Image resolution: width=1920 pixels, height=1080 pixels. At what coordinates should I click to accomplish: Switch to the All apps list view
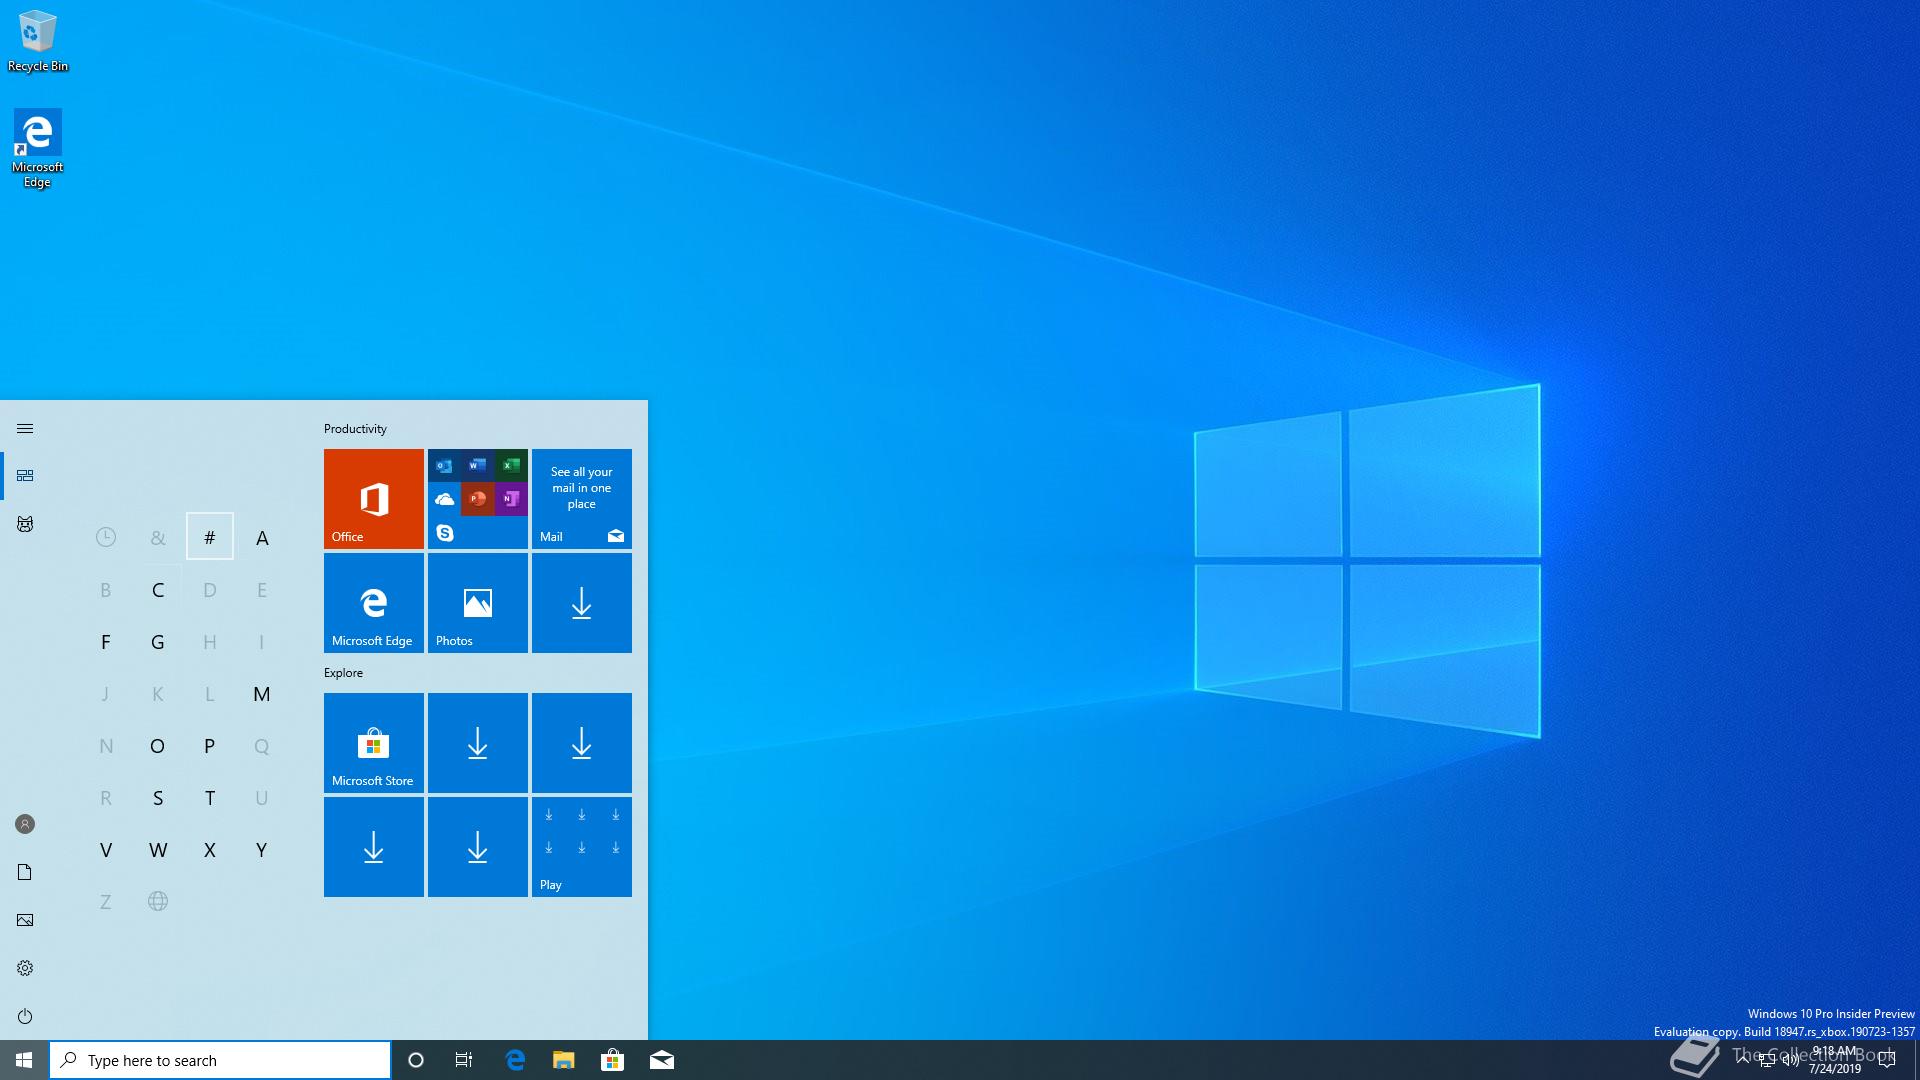pyautogui.click(x=25, y=524)
